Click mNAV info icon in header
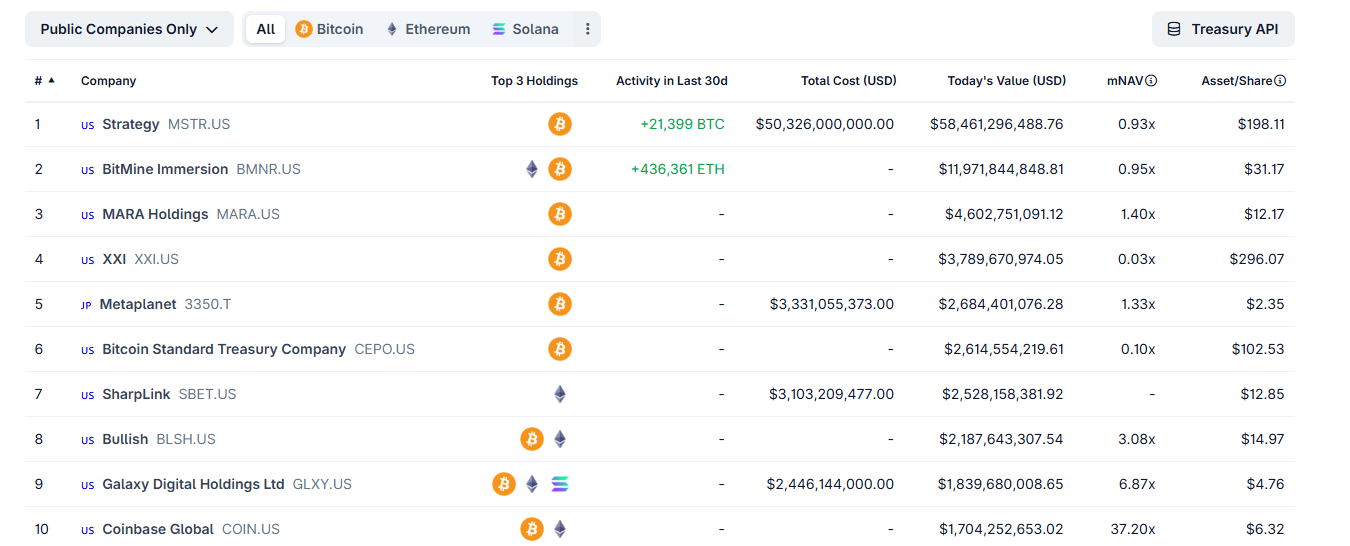Image resolution: width=1350 pixels, height=546 pixels. pyautogui.click(x=1151, y=81)
